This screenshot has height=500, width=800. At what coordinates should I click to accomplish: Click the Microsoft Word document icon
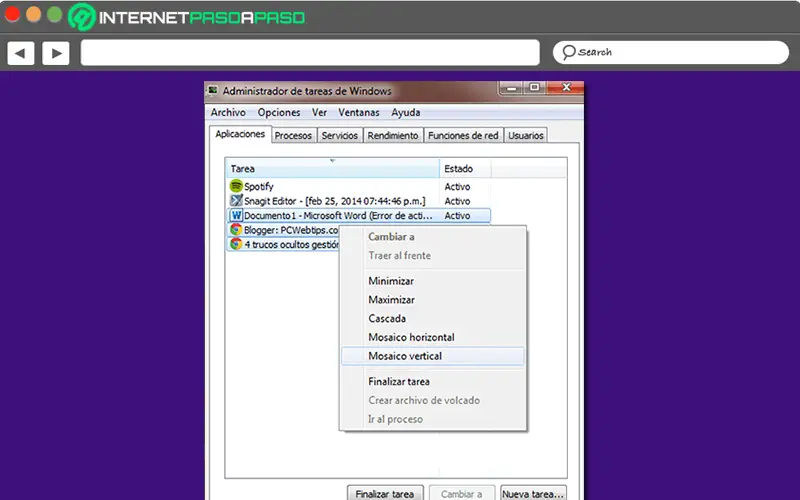coord(236,215)
